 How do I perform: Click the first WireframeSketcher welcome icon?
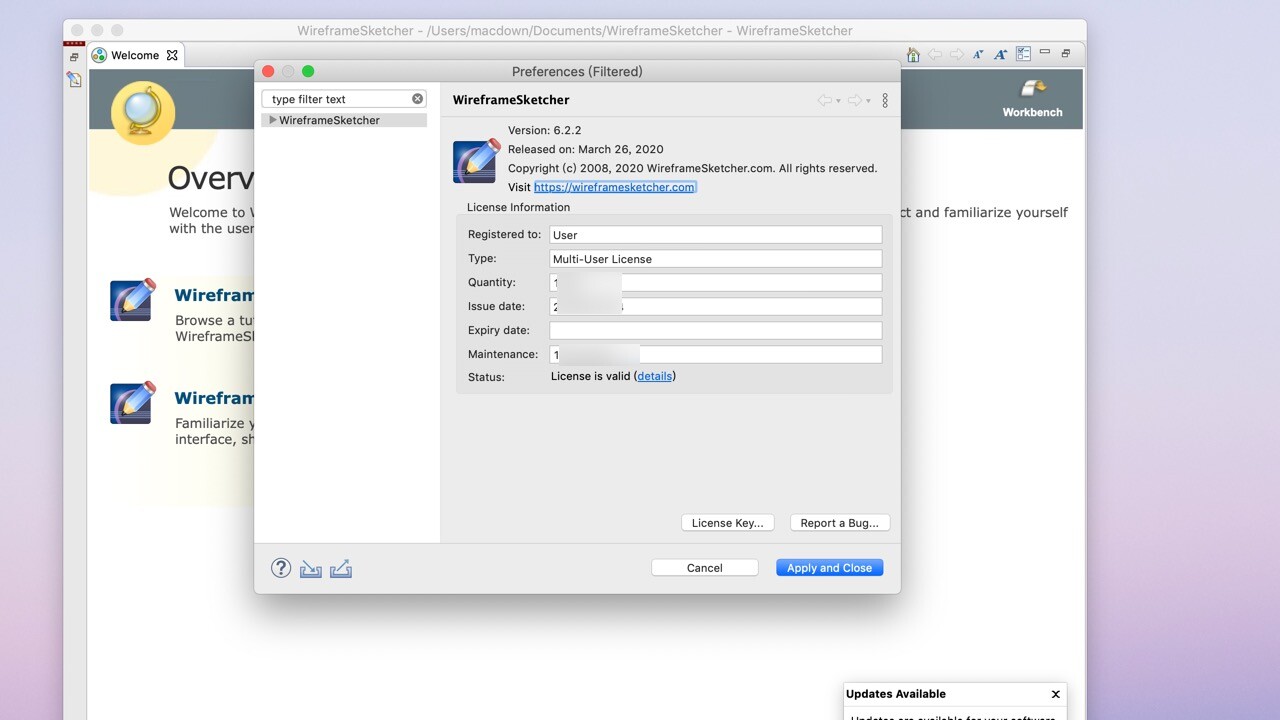click(x=133, y=300)
